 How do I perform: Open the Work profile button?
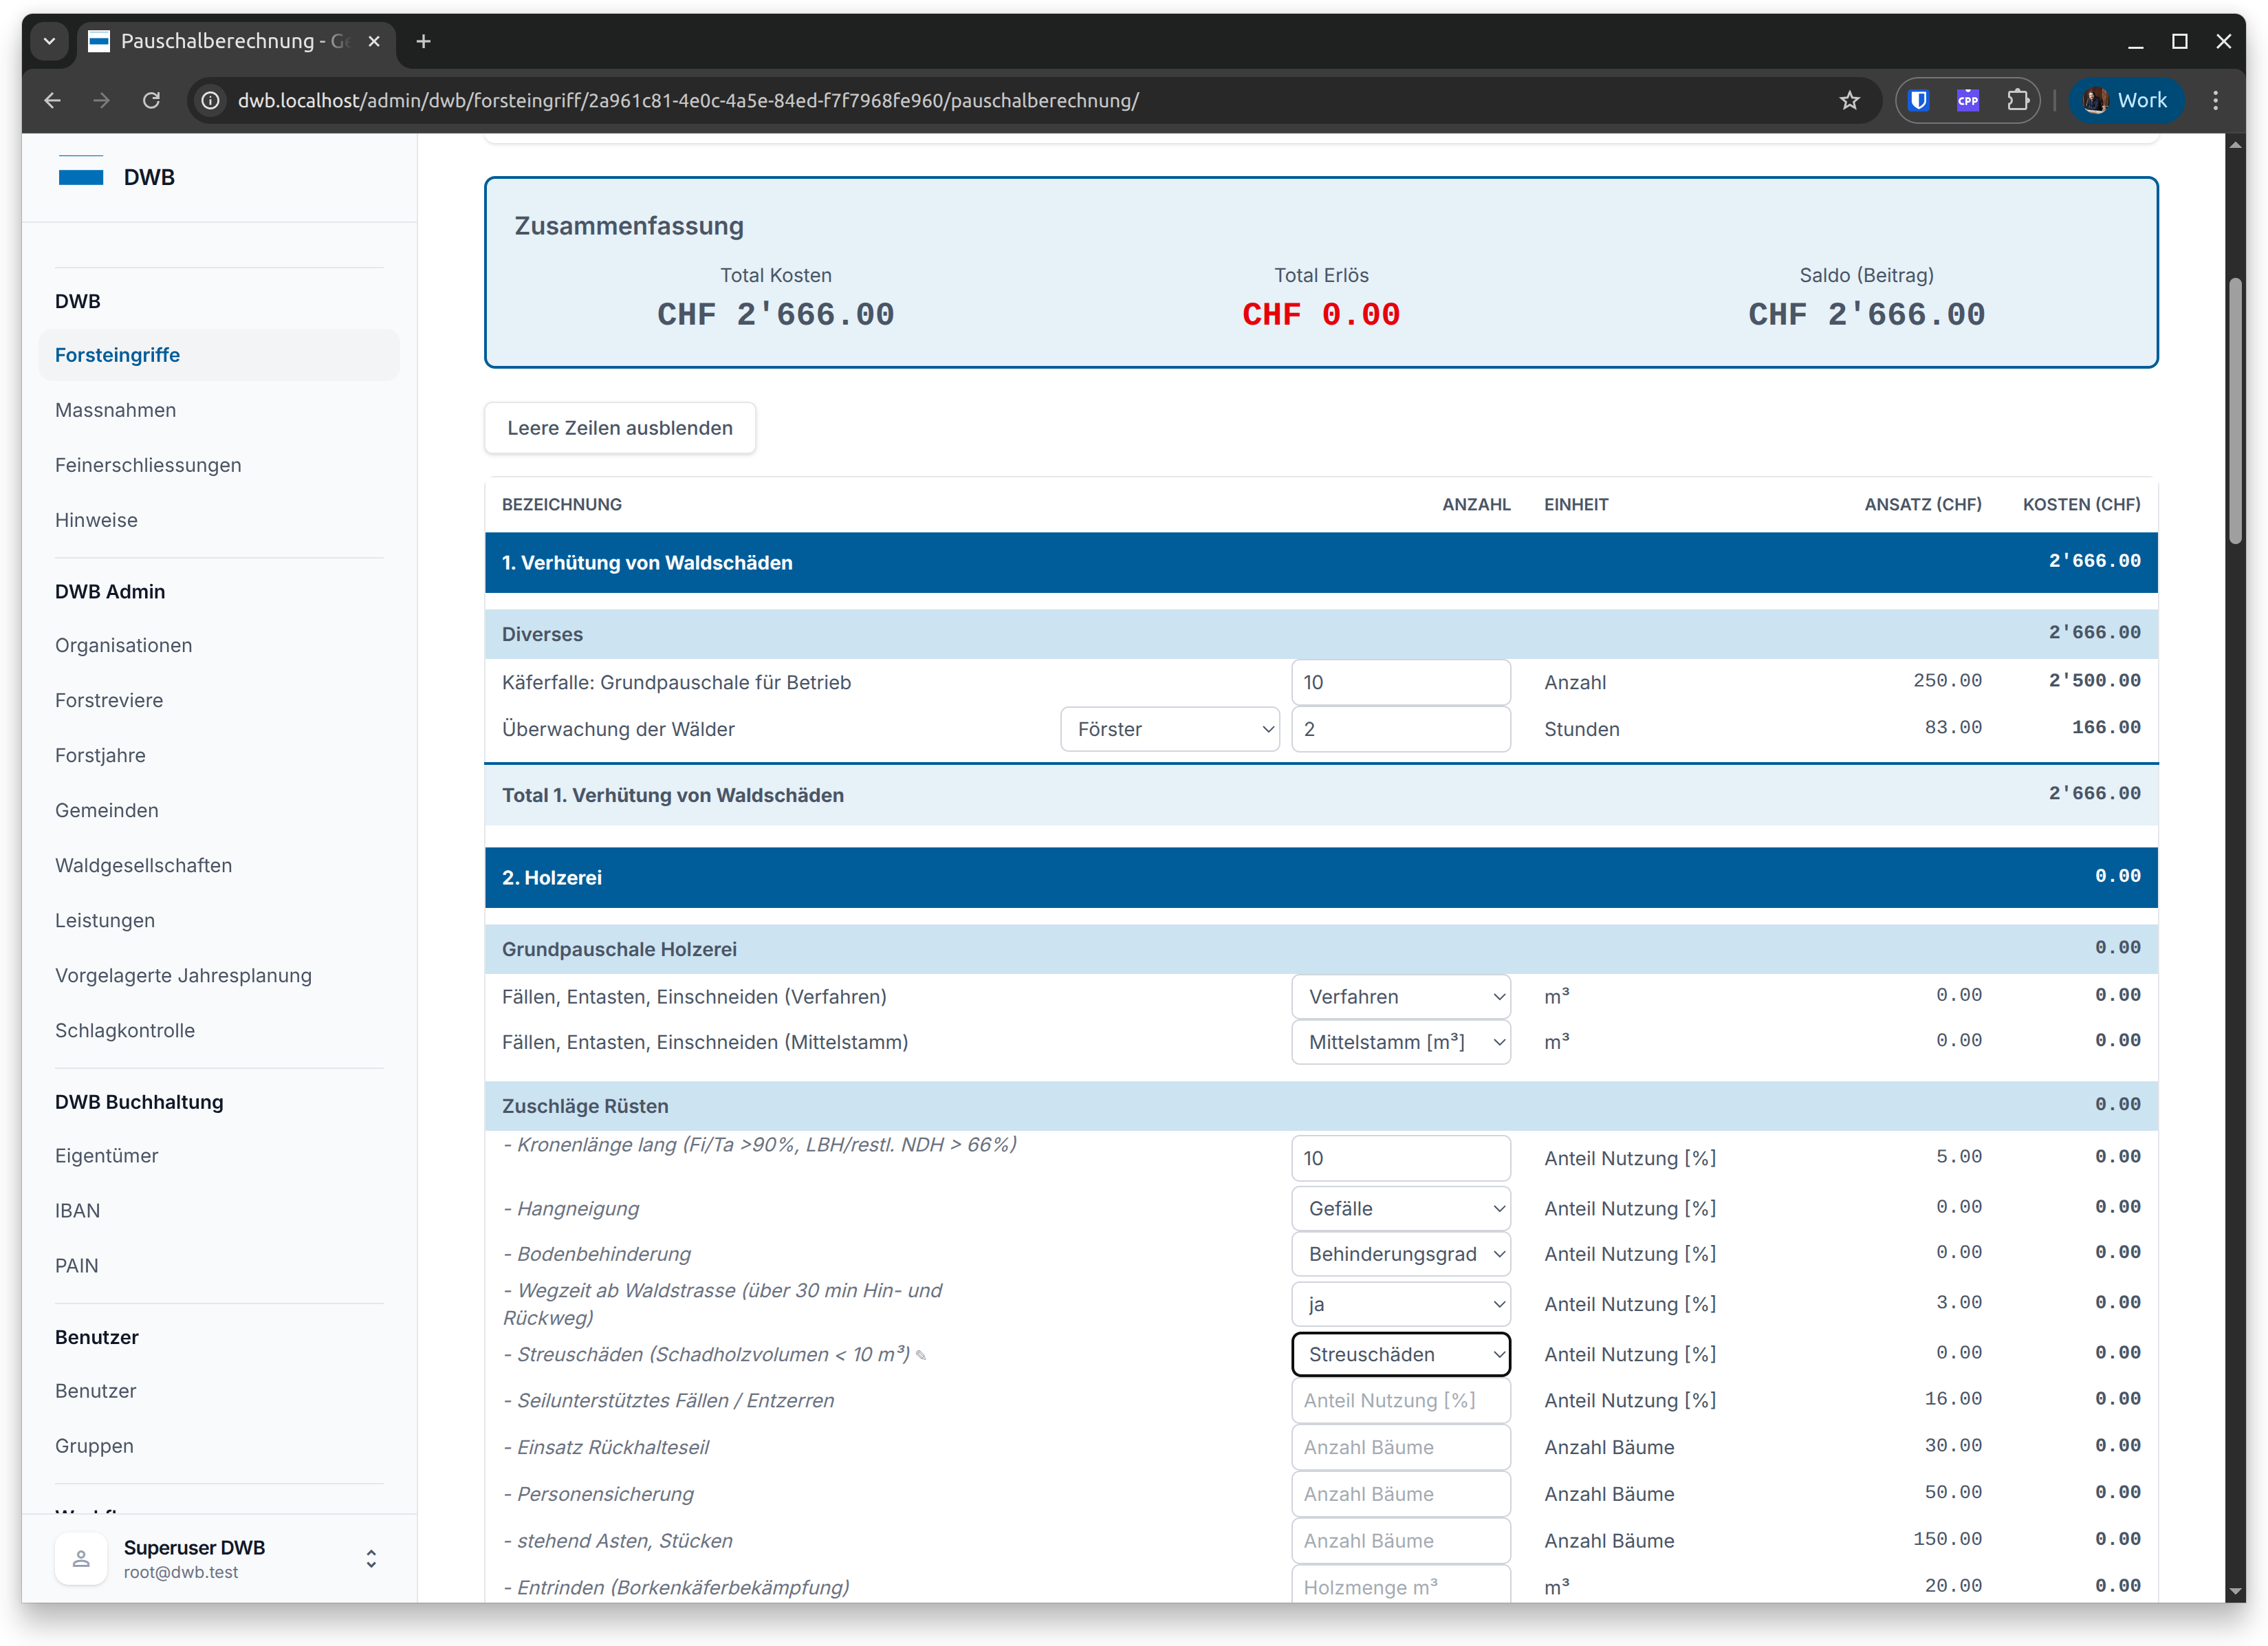pos(2126,100)
